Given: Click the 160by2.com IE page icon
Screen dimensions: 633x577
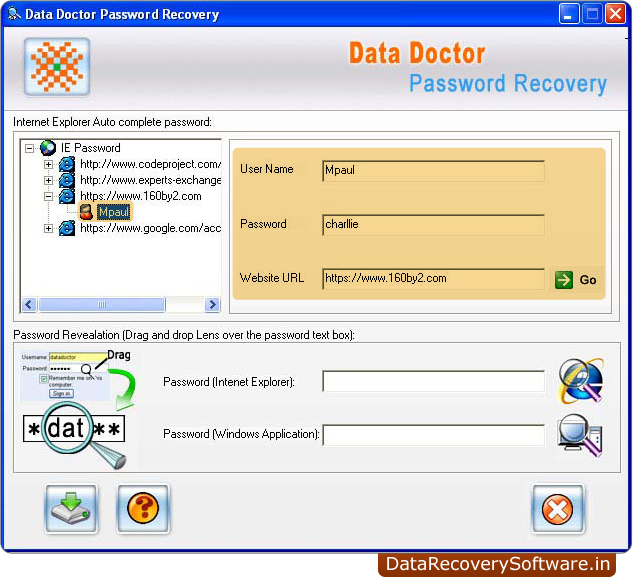Looking at the screenshot, I should click(67, 196).
